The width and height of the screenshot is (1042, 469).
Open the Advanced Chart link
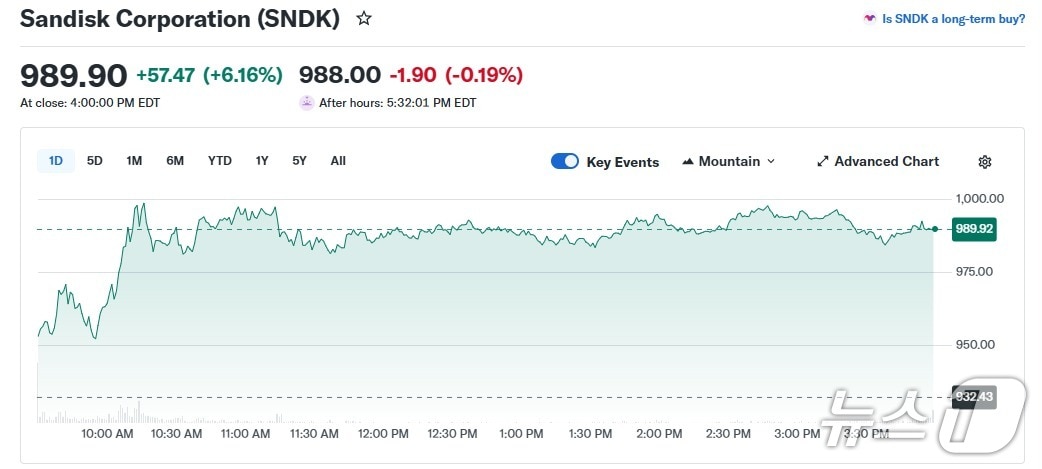pyautogui.click(x=886, y=162)
